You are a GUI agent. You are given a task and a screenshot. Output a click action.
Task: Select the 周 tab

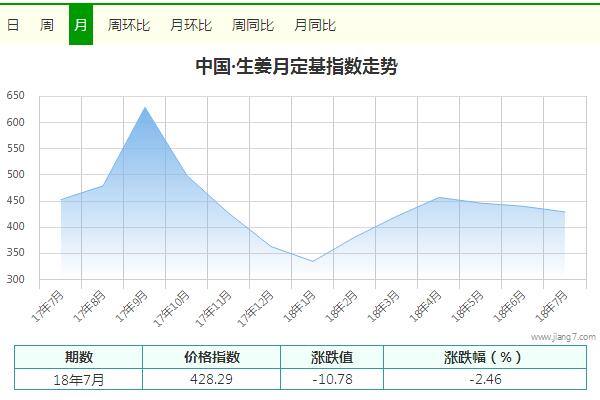[x=47, y=25]
